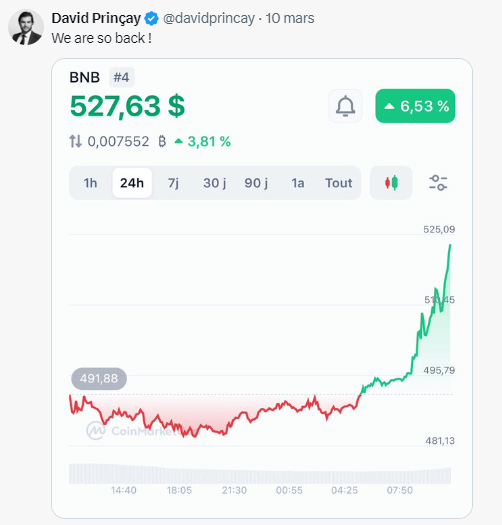
Task: Click the CoinMarketCap watermark logo
Action: (x=95, y=431)
